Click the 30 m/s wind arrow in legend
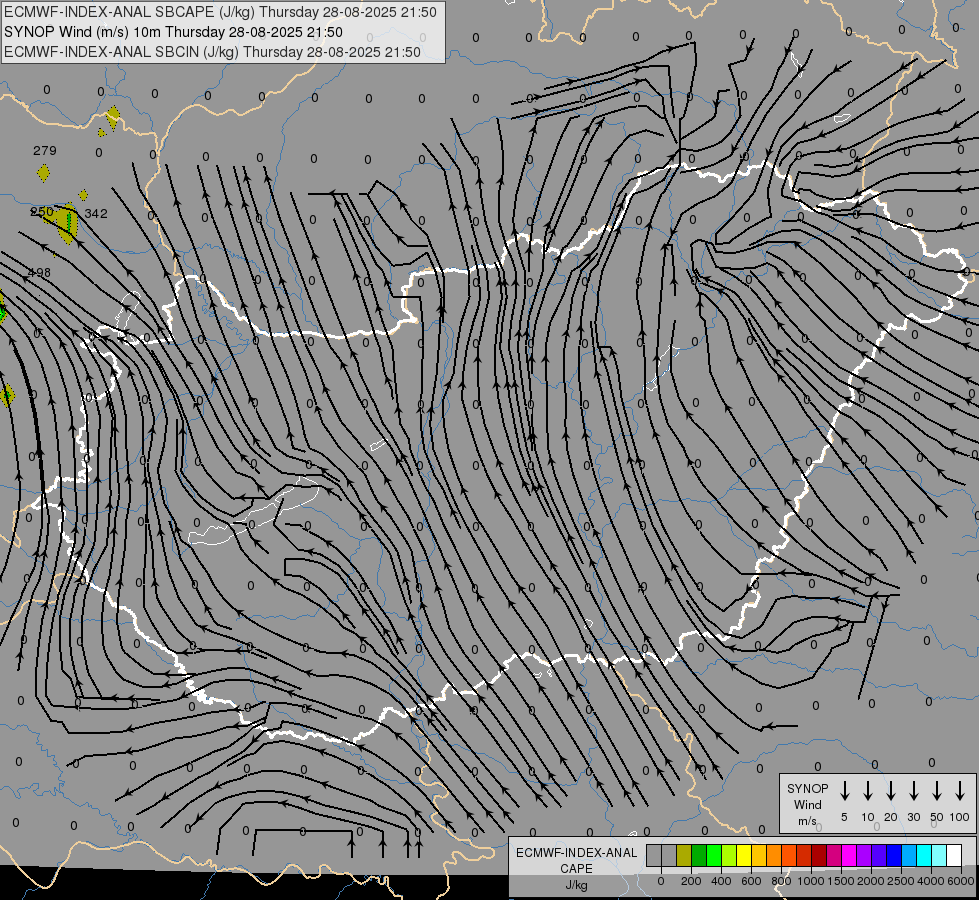Viewport: 979px width, 900px height. 914,790
